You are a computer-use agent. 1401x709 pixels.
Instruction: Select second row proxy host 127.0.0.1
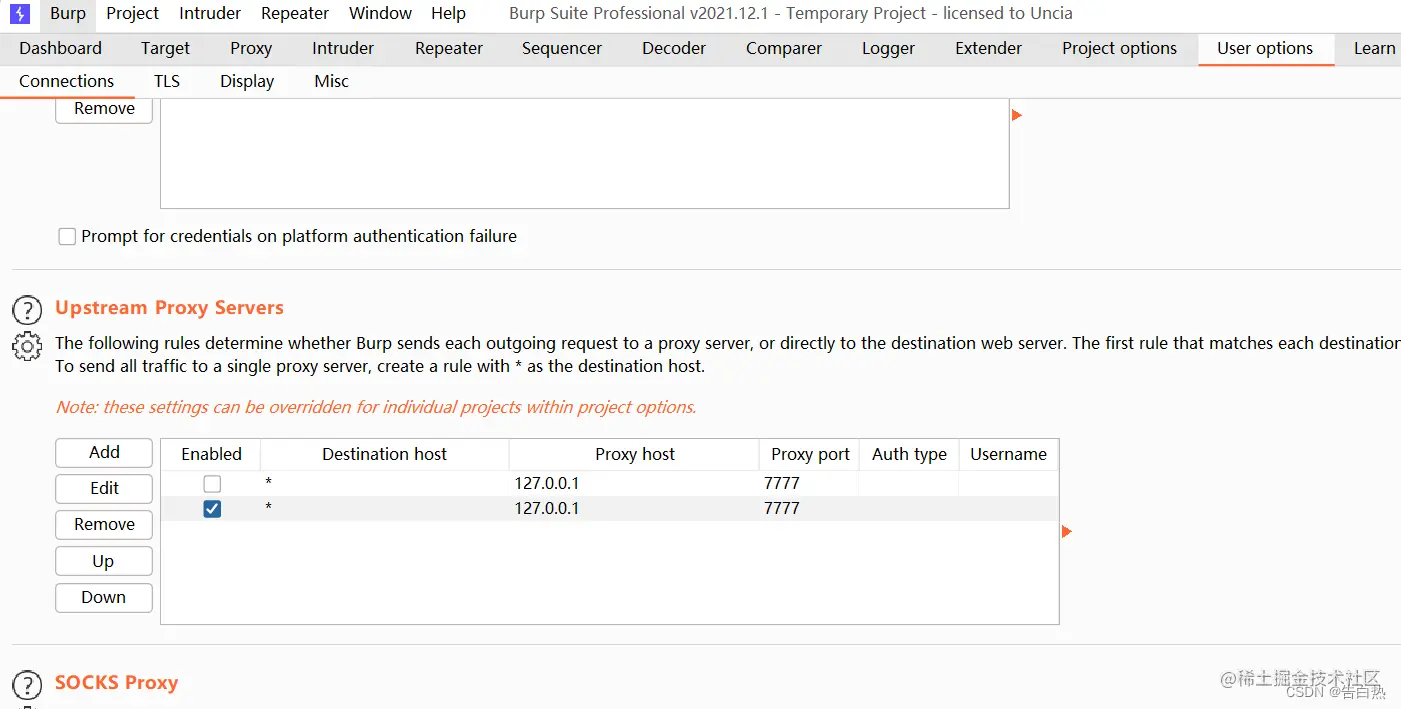pos(547,509)
